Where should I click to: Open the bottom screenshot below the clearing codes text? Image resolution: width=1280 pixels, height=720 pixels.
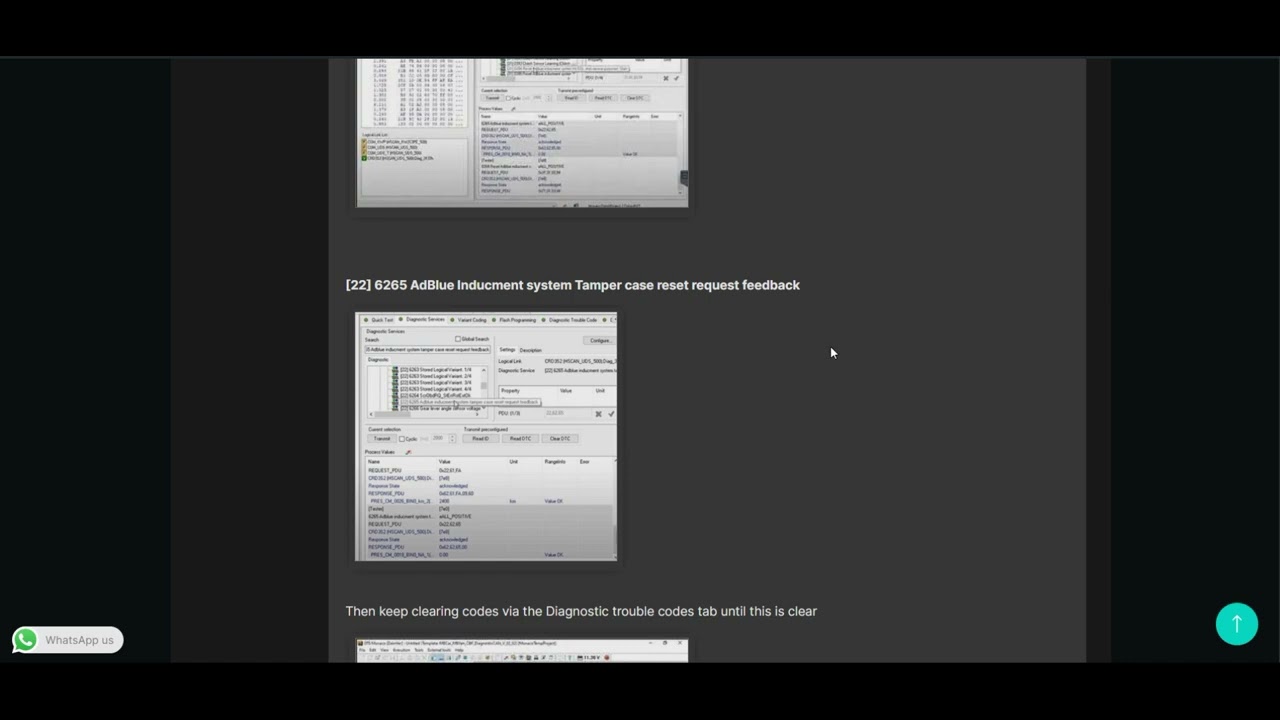pos(522,651)
